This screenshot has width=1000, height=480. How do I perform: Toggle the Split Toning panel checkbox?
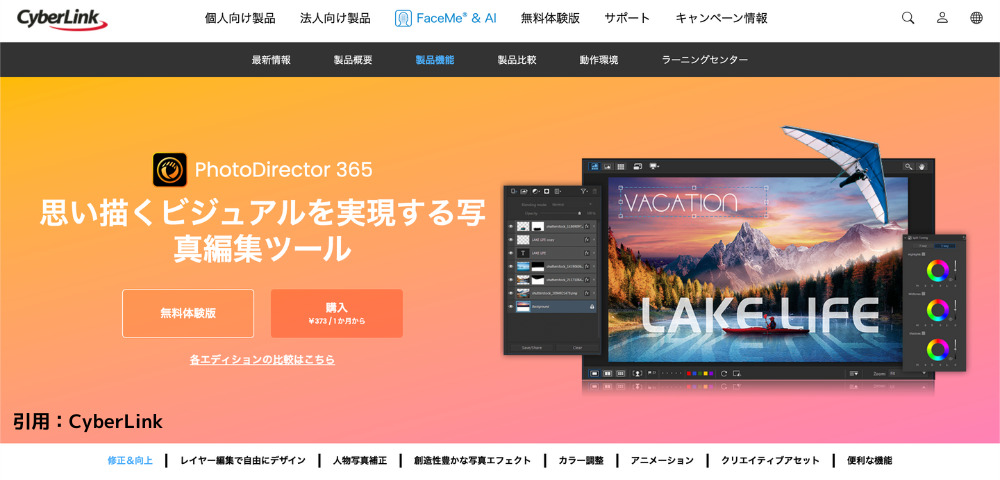[910, 238]
